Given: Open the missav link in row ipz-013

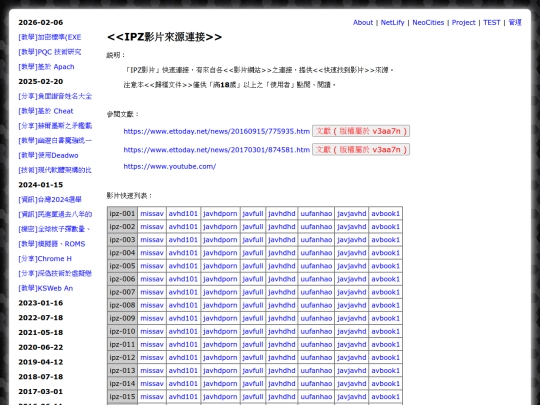Looking at the screenshot, I should pyautogui.click(x=152, y=371).
